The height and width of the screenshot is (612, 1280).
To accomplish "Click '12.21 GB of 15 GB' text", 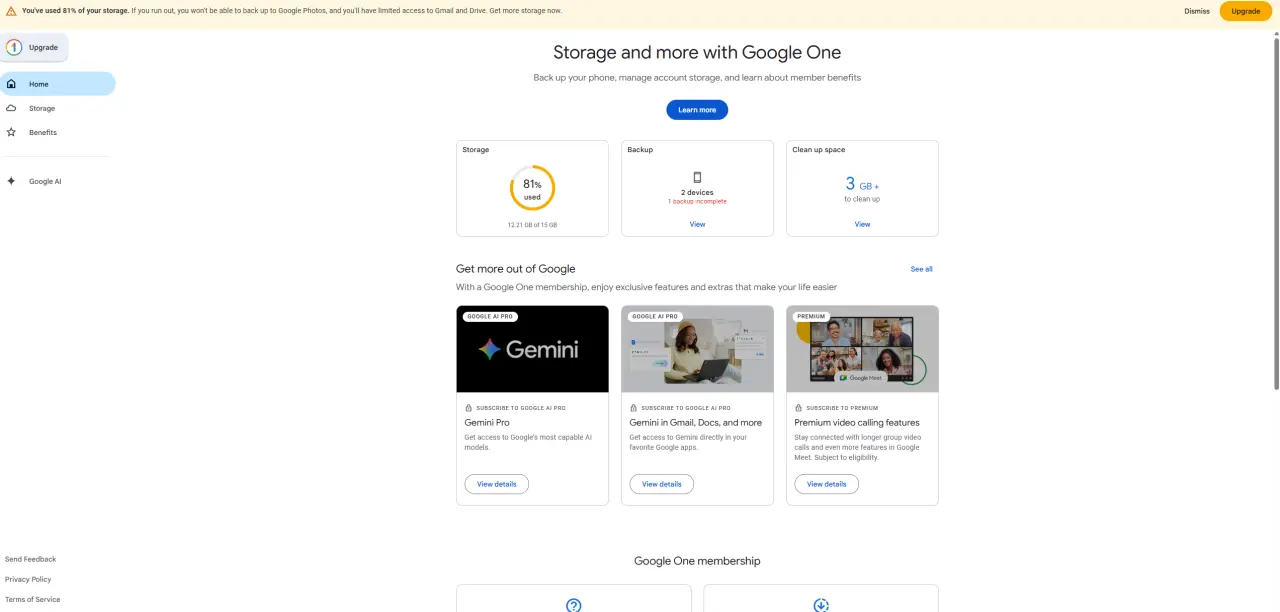I will (x=532, y=225).
